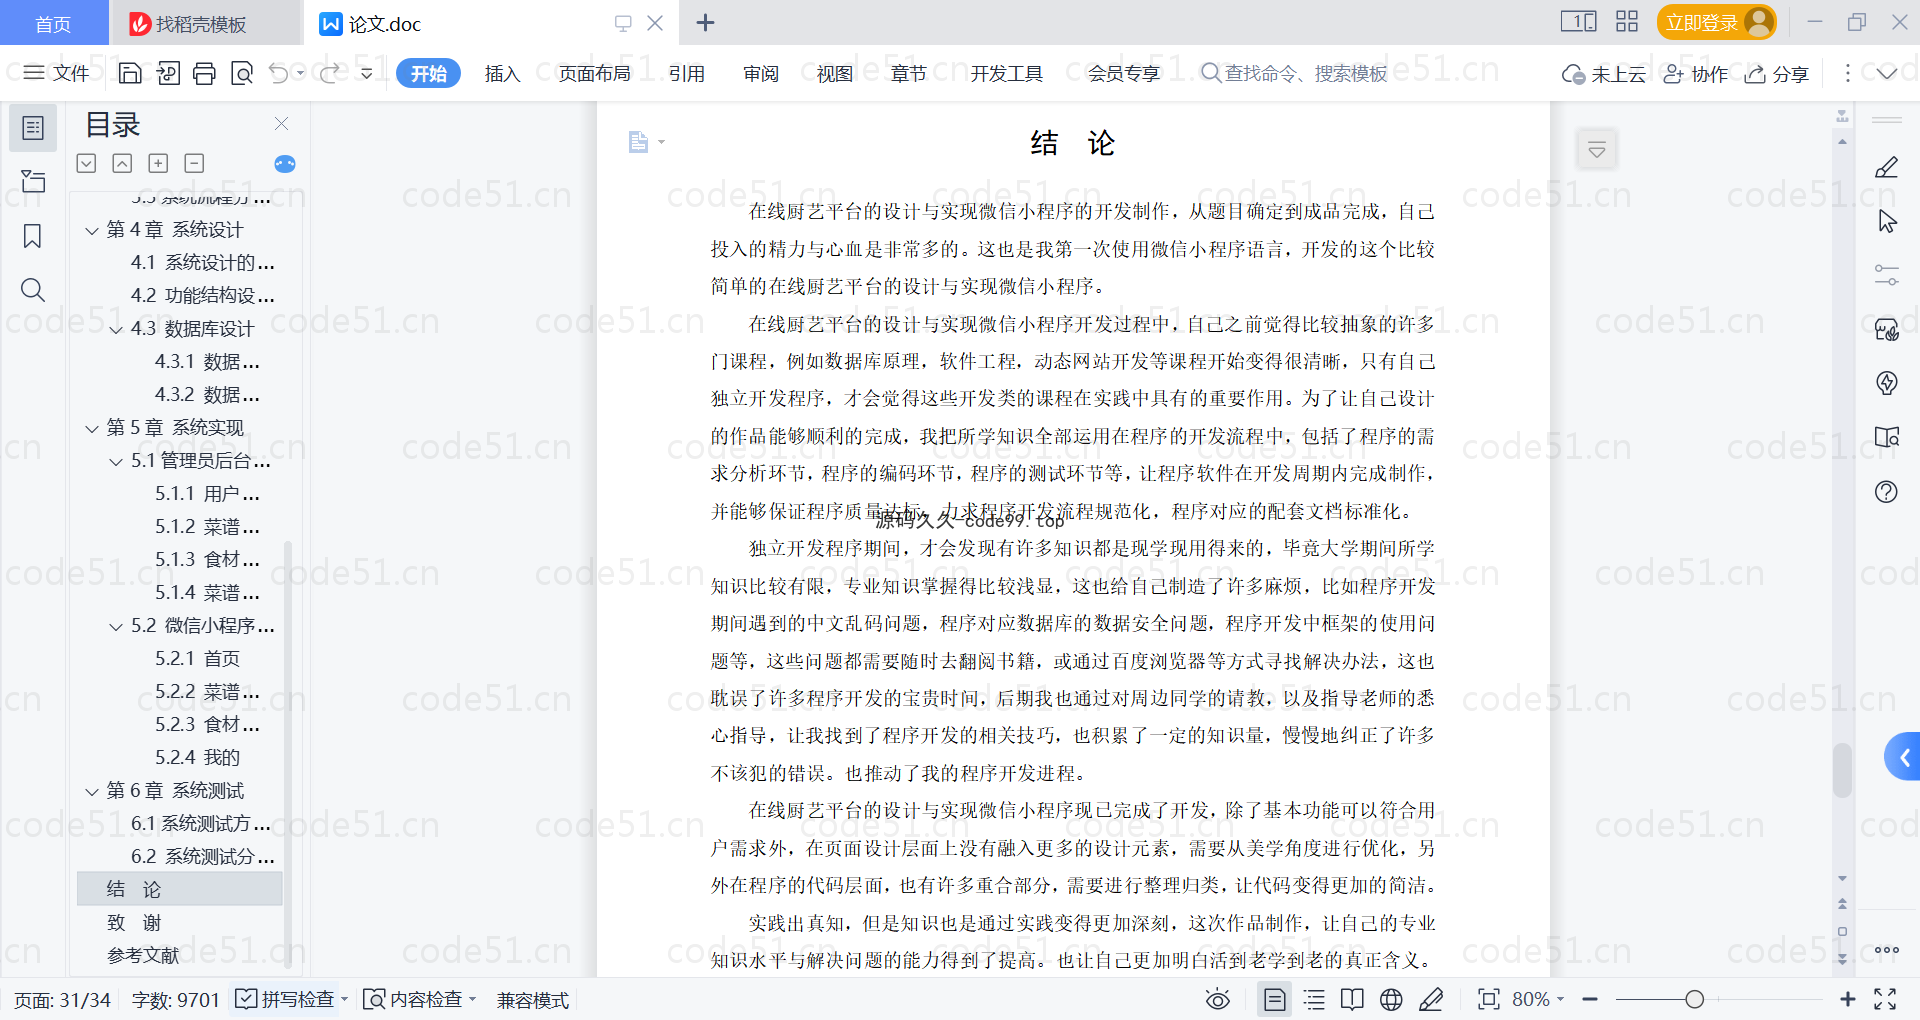Collapse 4.3 数据库设计 outline node
Viewport: 1920px width, 1020px height.
point(116,330)
